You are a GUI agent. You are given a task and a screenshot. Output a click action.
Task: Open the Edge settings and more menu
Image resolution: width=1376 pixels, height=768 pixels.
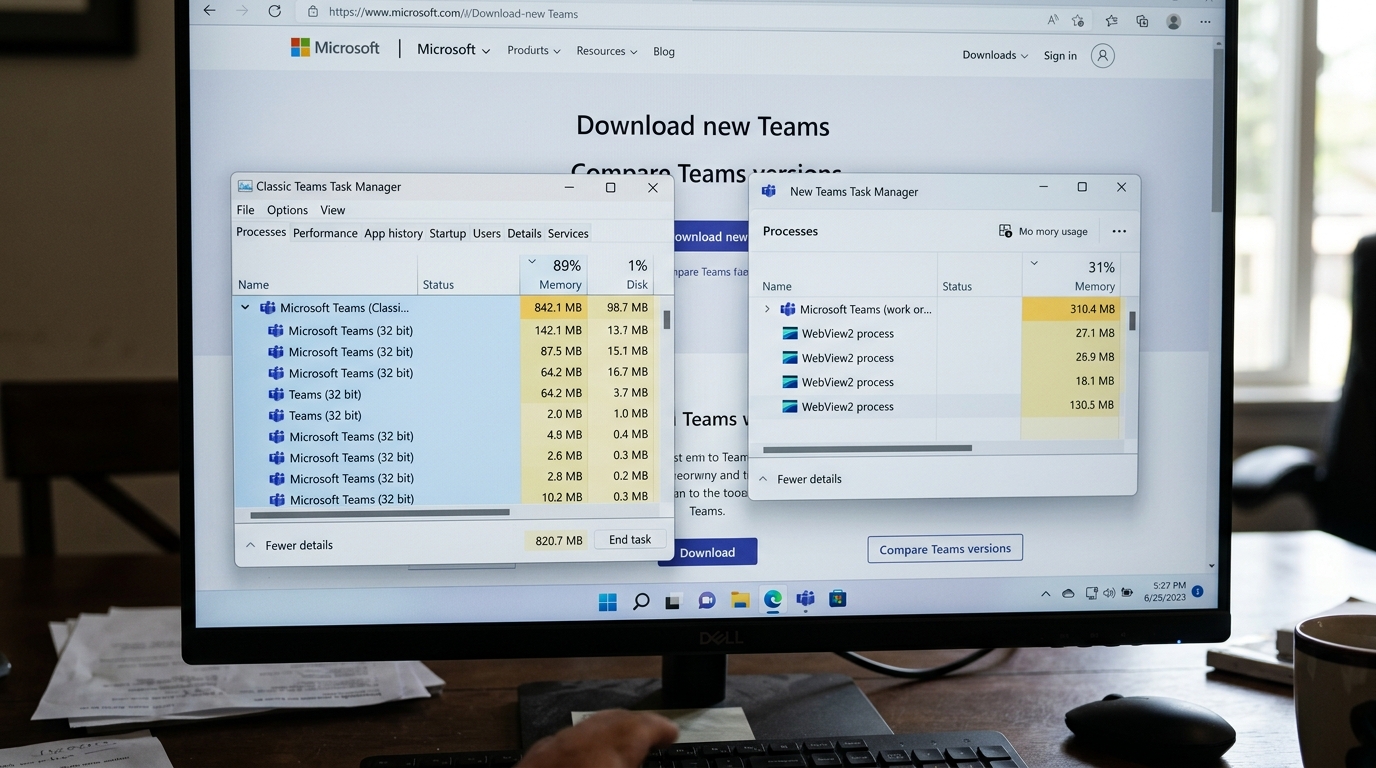click(x=1206, y=21)
